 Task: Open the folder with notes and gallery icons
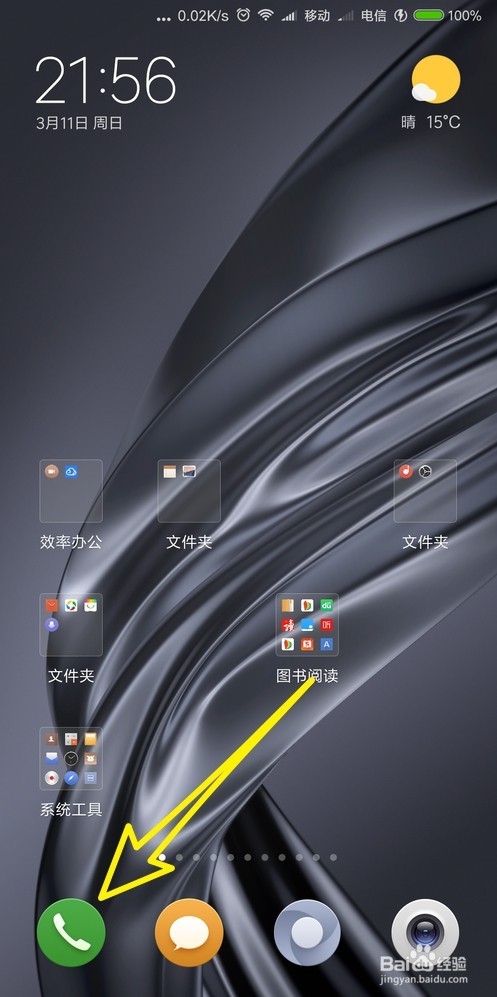pos(189,491)
